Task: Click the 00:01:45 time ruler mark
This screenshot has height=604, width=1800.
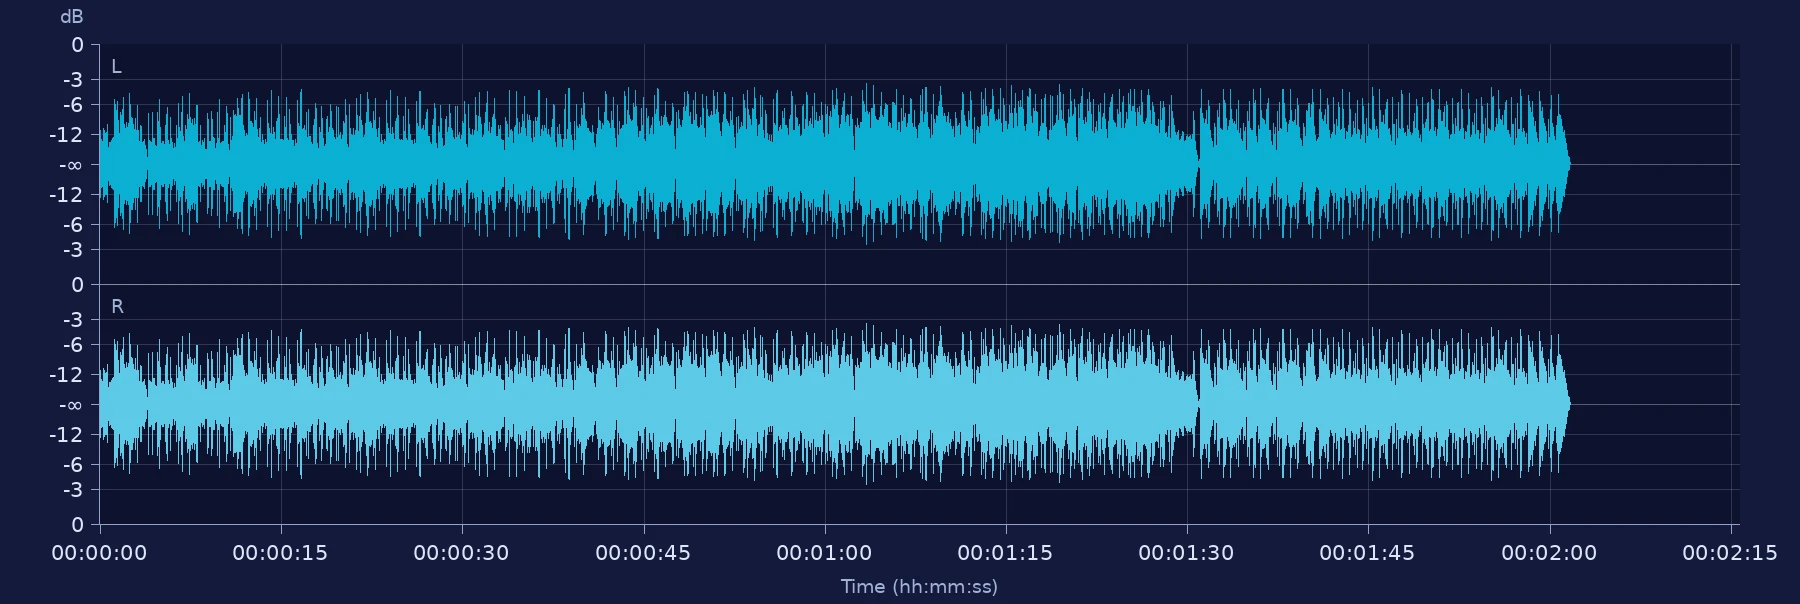Action: point(1367,553)
